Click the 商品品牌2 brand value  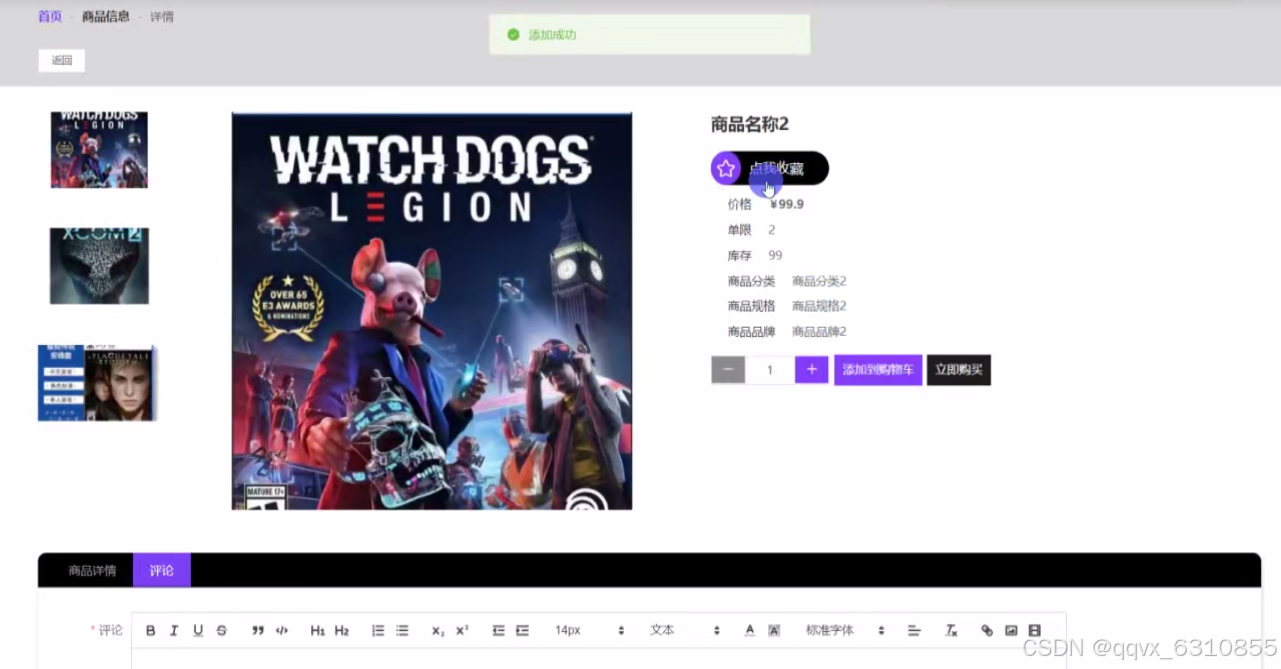point(819,331)
